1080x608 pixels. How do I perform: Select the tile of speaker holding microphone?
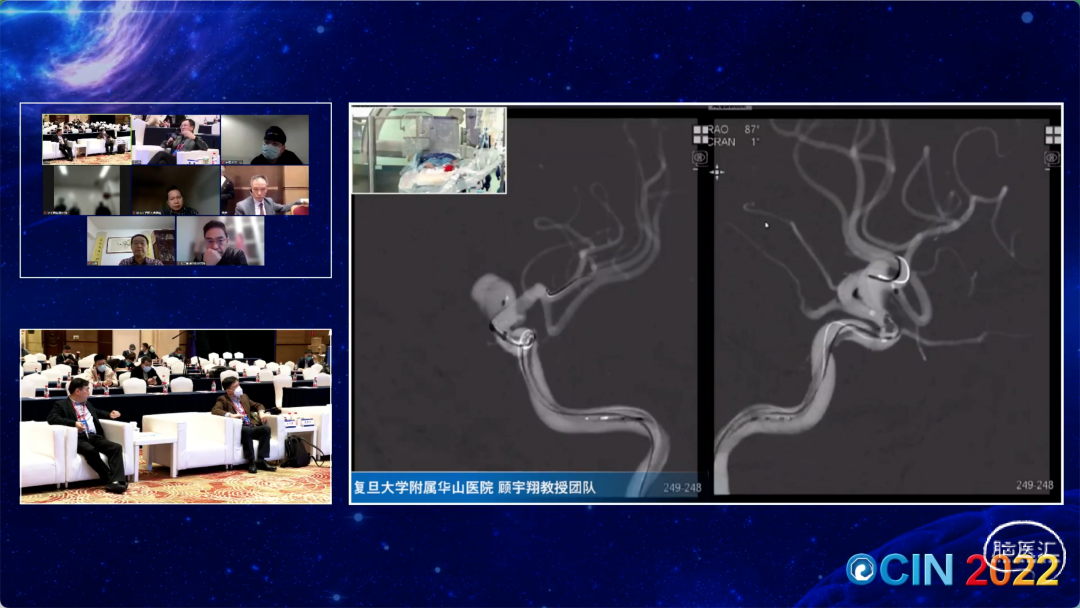point(176,140)
